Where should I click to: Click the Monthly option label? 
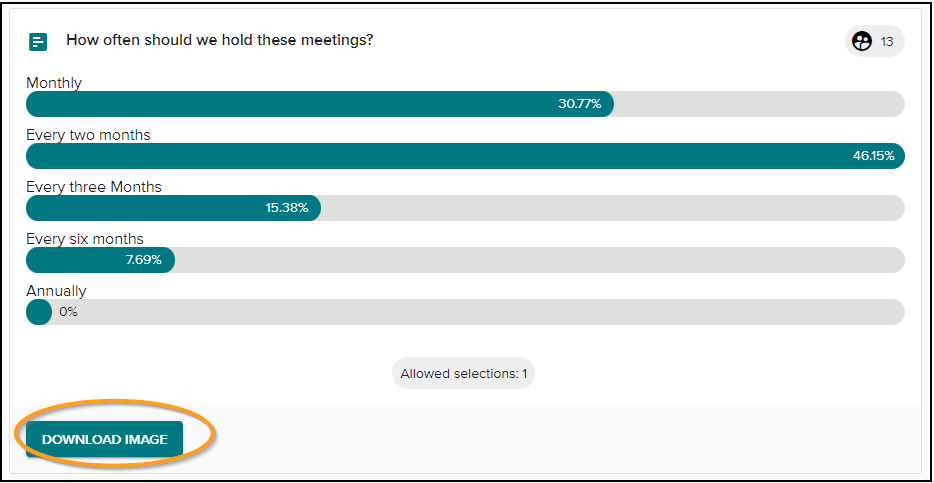pos(54,83)
